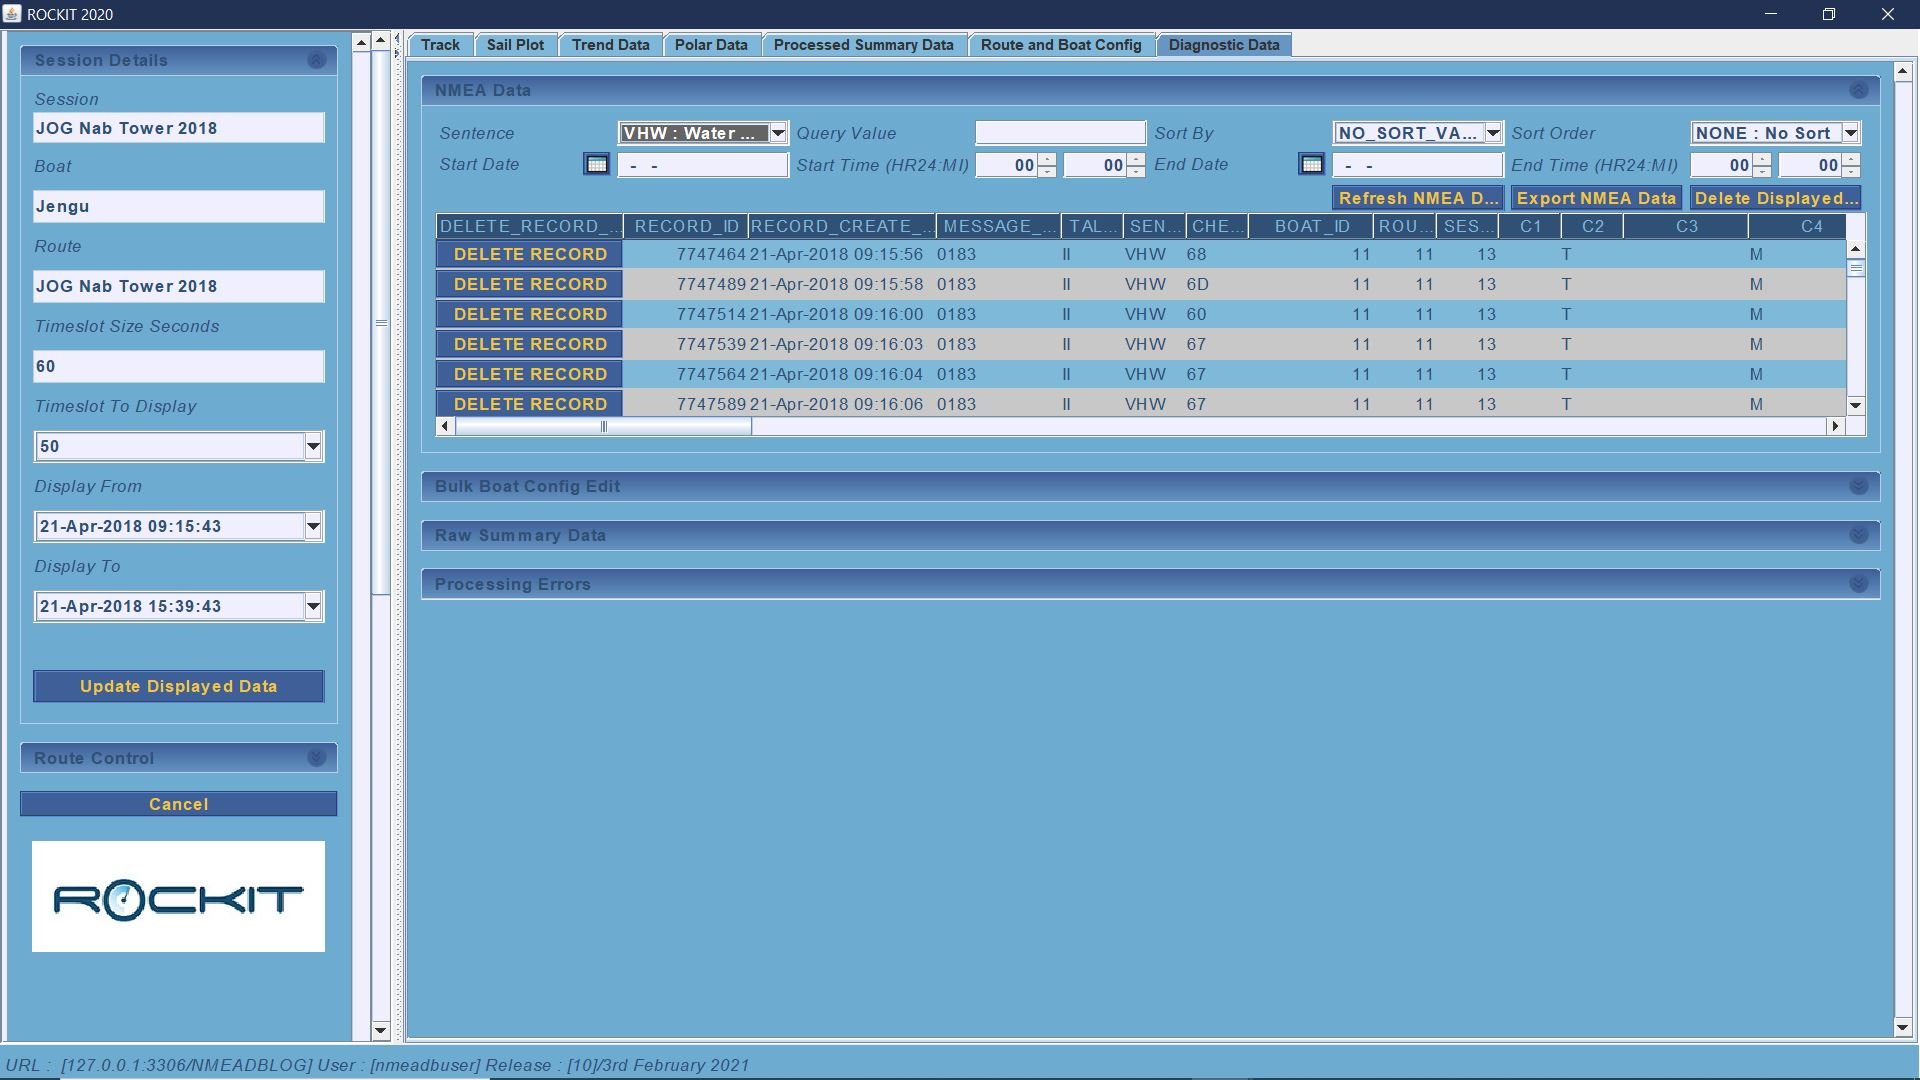This screenshot has width=1920, height=1080.
Task: Decrease the End Time minute spinner
Action: 1851,172
